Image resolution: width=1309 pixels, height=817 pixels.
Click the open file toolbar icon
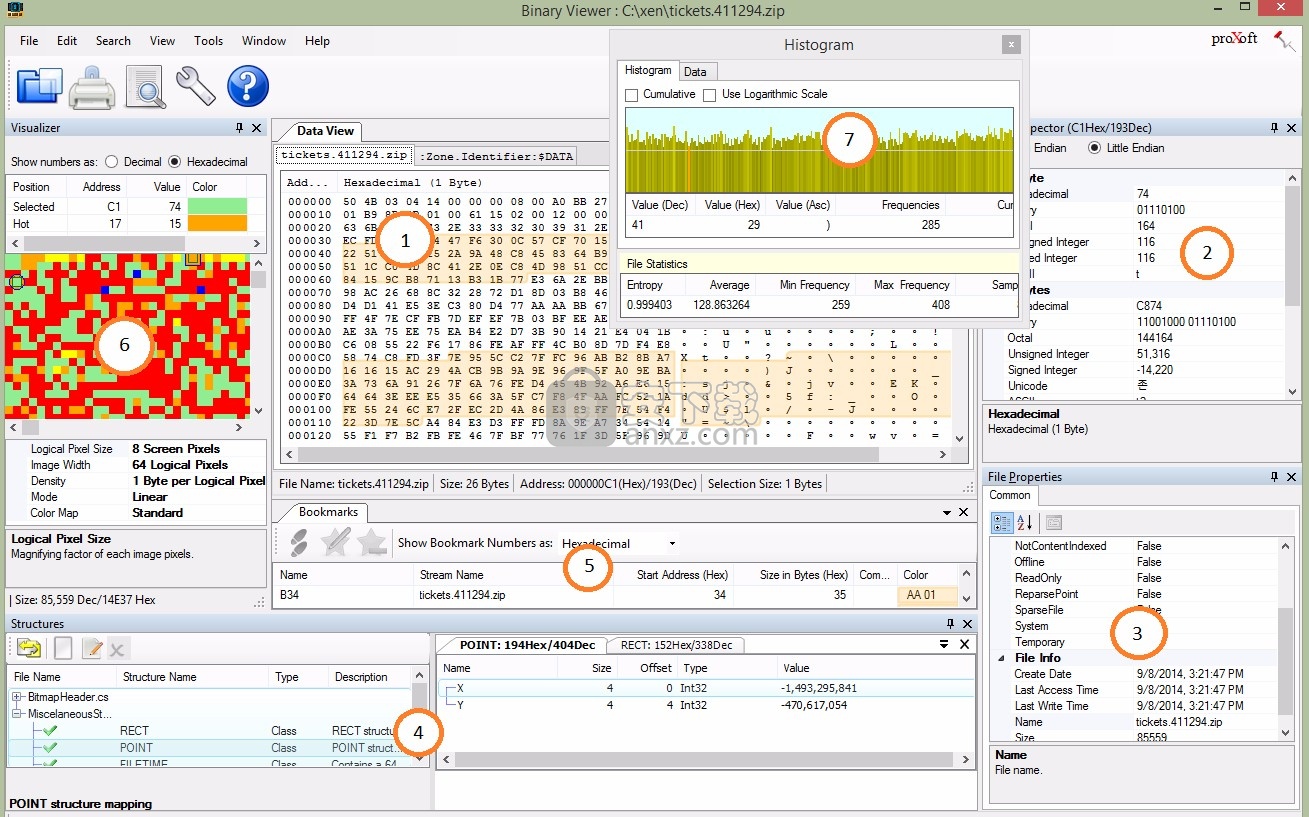pos(39,85)
